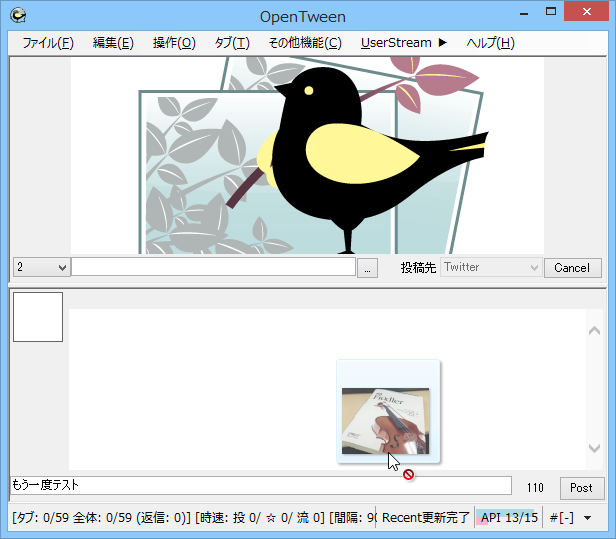Click the OpenTween app icon in title bar
616x539 pixels.
tap(18, 15)
